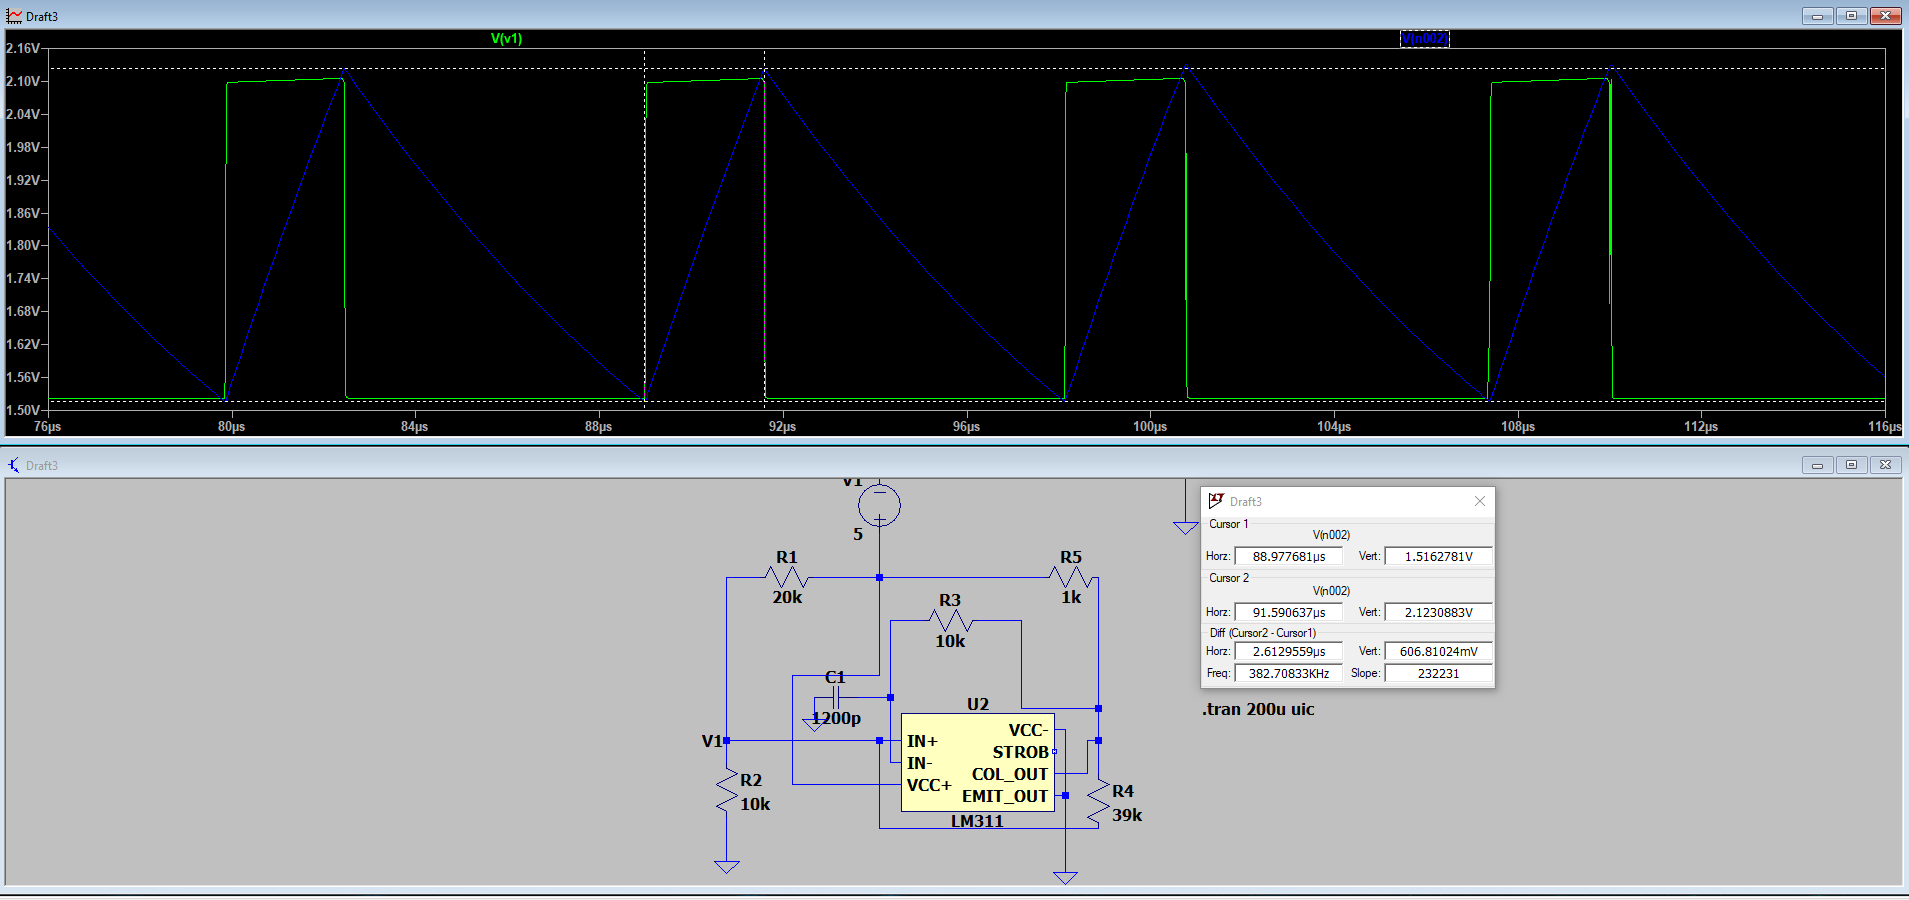The height and width of the screenshot is (900, 1909).
Task: Select resistor R4 symbol
Action: 1098,802
